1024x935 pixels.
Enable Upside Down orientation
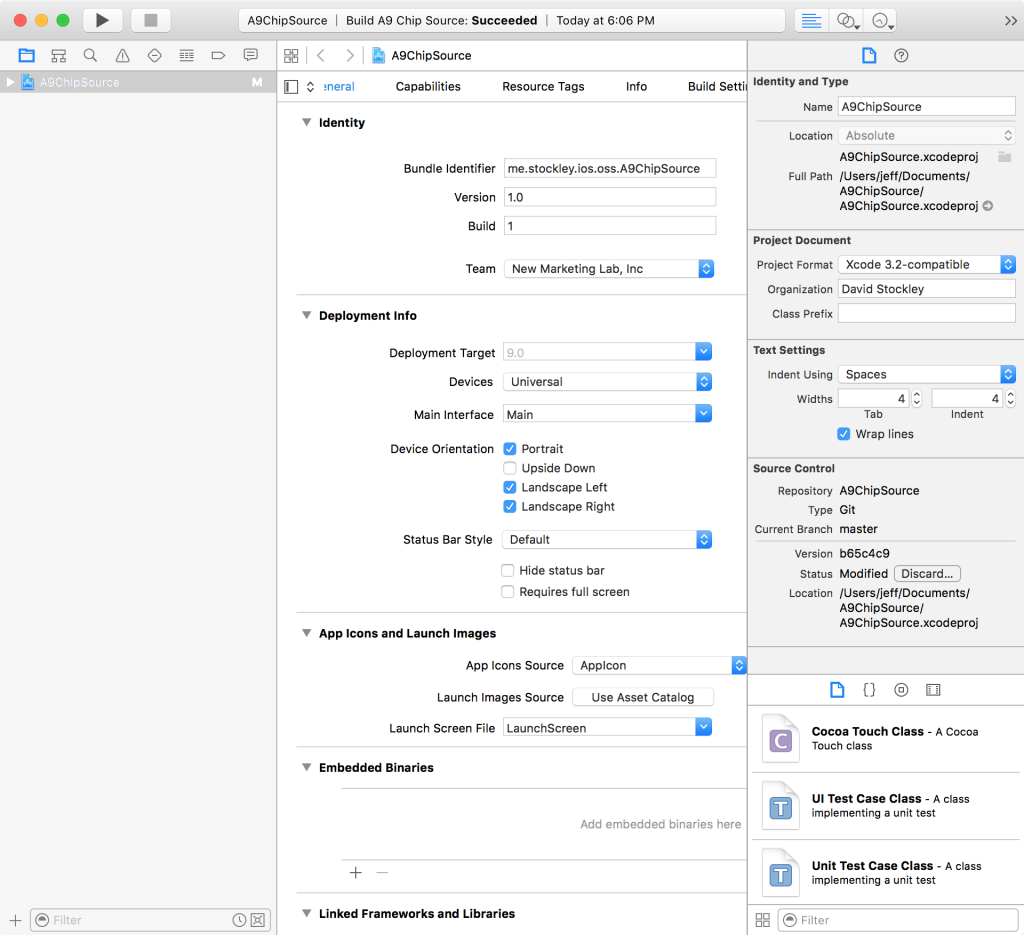click(510, 468)
